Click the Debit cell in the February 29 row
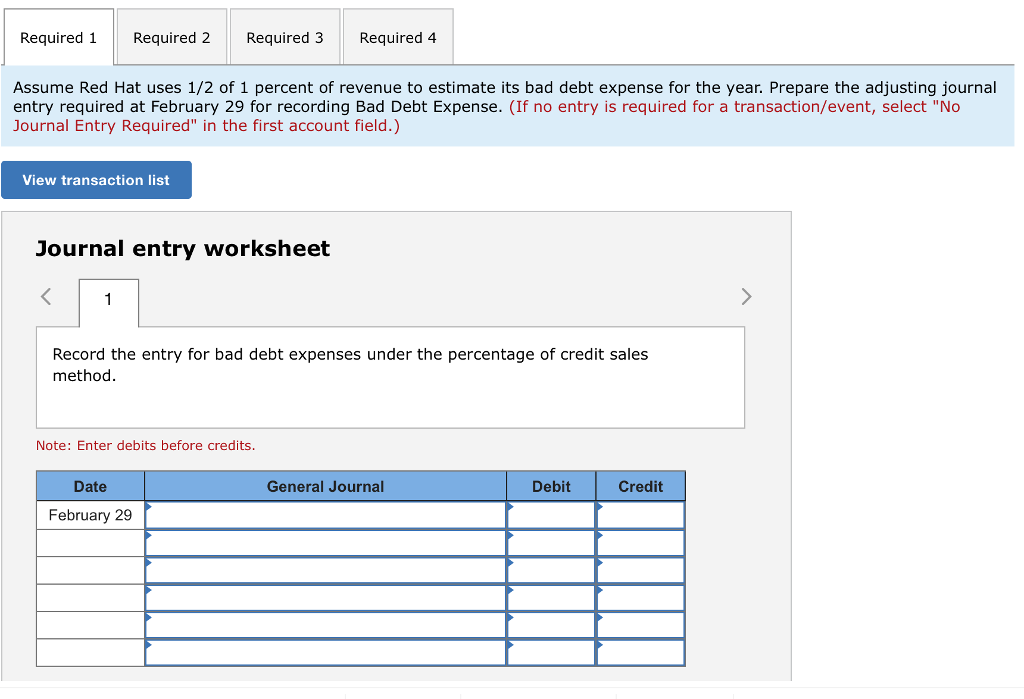Viewport: 1024px width, 699px height. [x=551, y=515]
